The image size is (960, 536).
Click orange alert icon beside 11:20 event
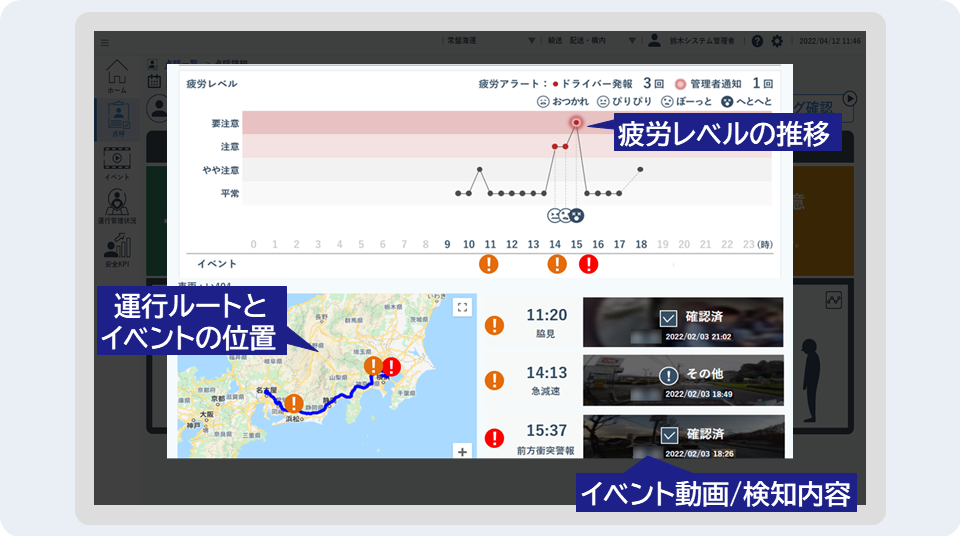[x=494, y=325]
